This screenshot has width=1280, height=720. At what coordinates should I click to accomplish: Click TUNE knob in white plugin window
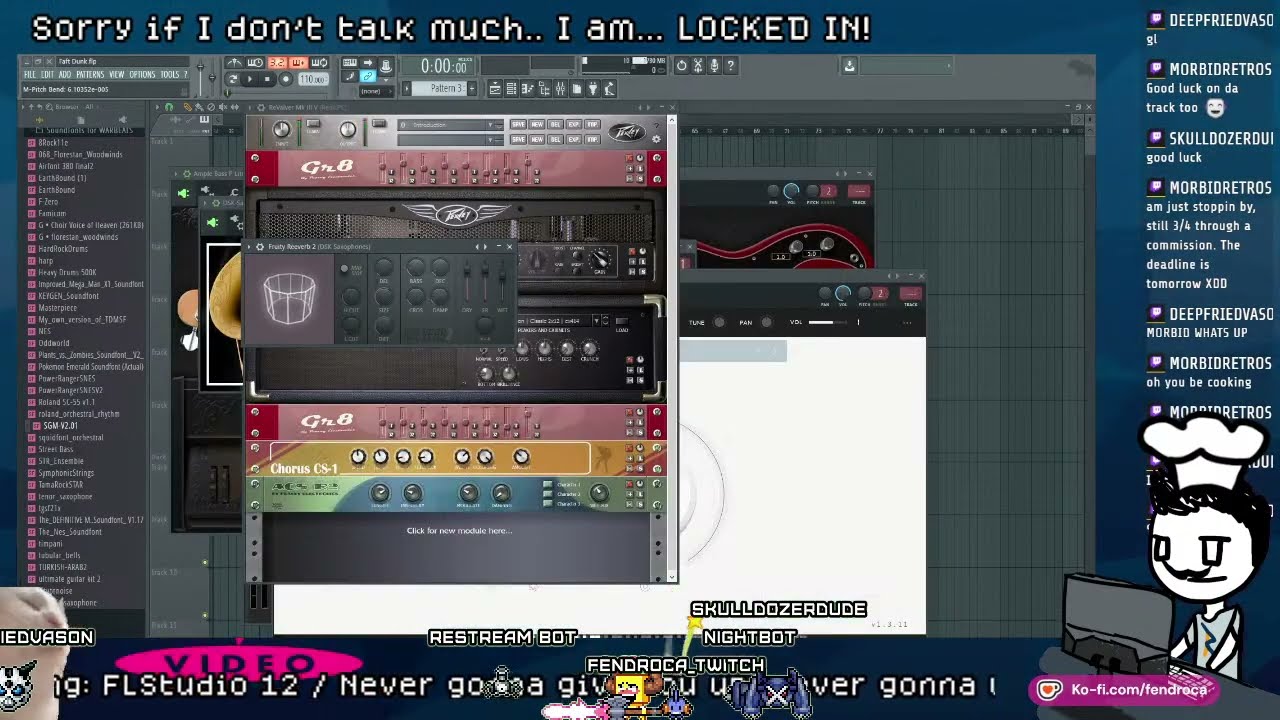click(x=718, y=322)
